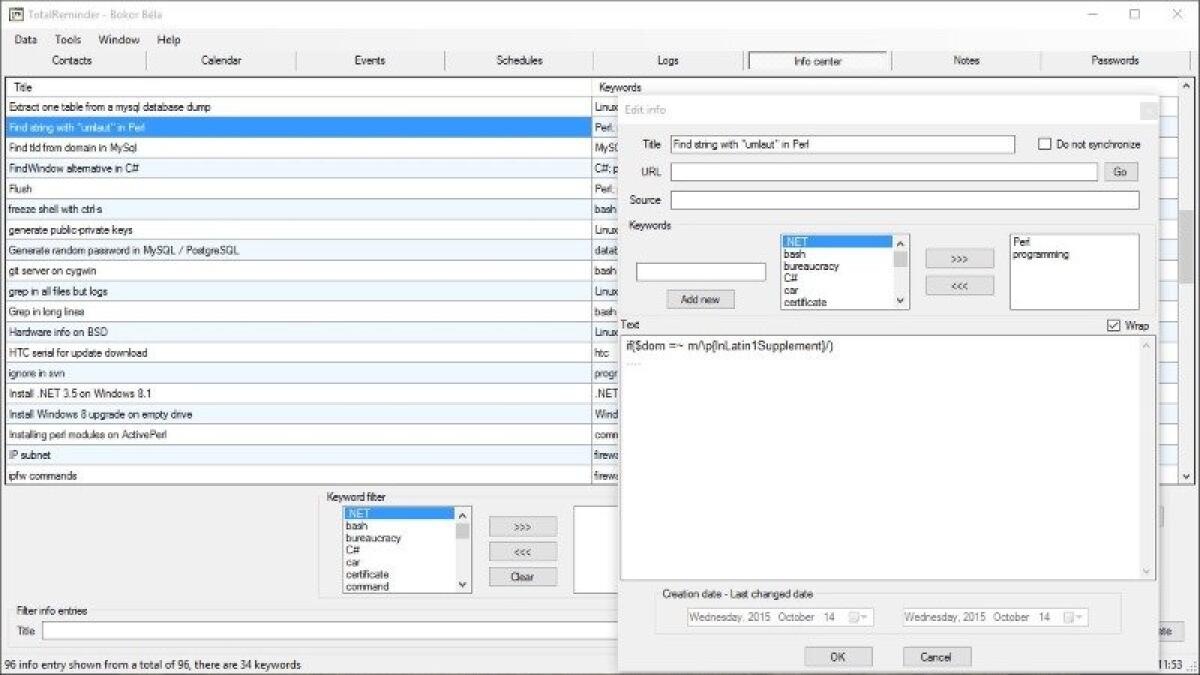The width and height of the screenshot is (1200, 675).
Task: Click the Go button next to URL field
Action: point(1120,171)
